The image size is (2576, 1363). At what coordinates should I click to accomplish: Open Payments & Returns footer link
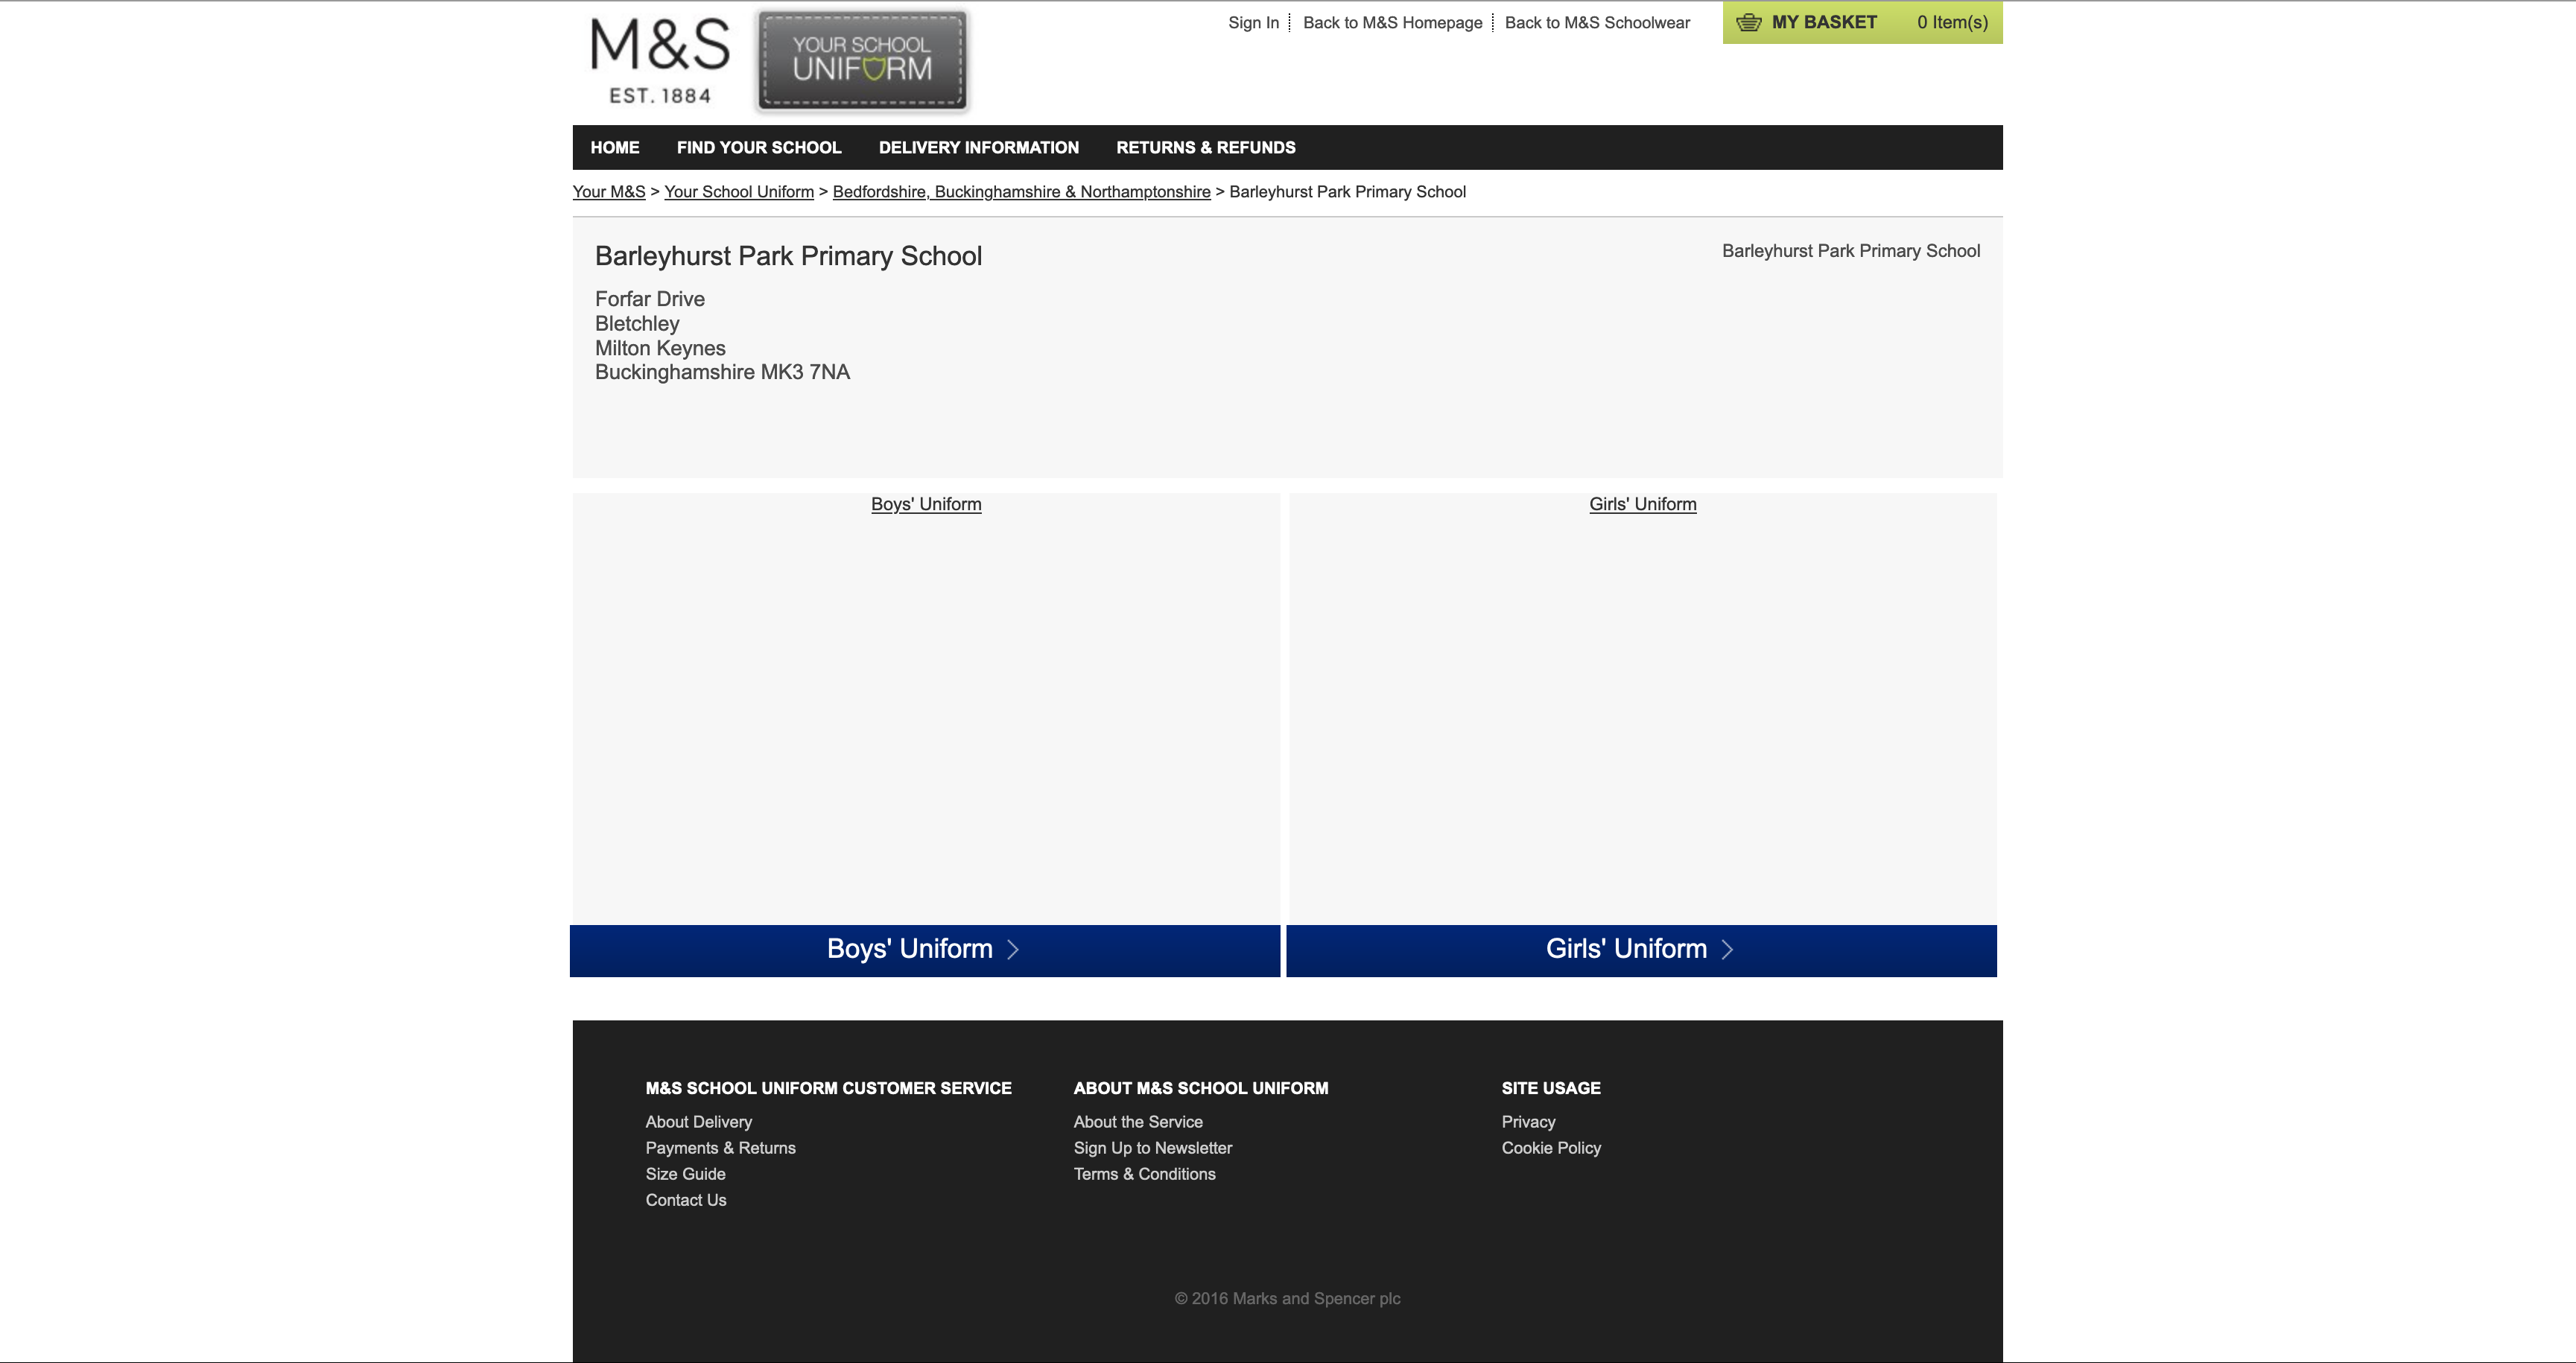coord(720,1148)
